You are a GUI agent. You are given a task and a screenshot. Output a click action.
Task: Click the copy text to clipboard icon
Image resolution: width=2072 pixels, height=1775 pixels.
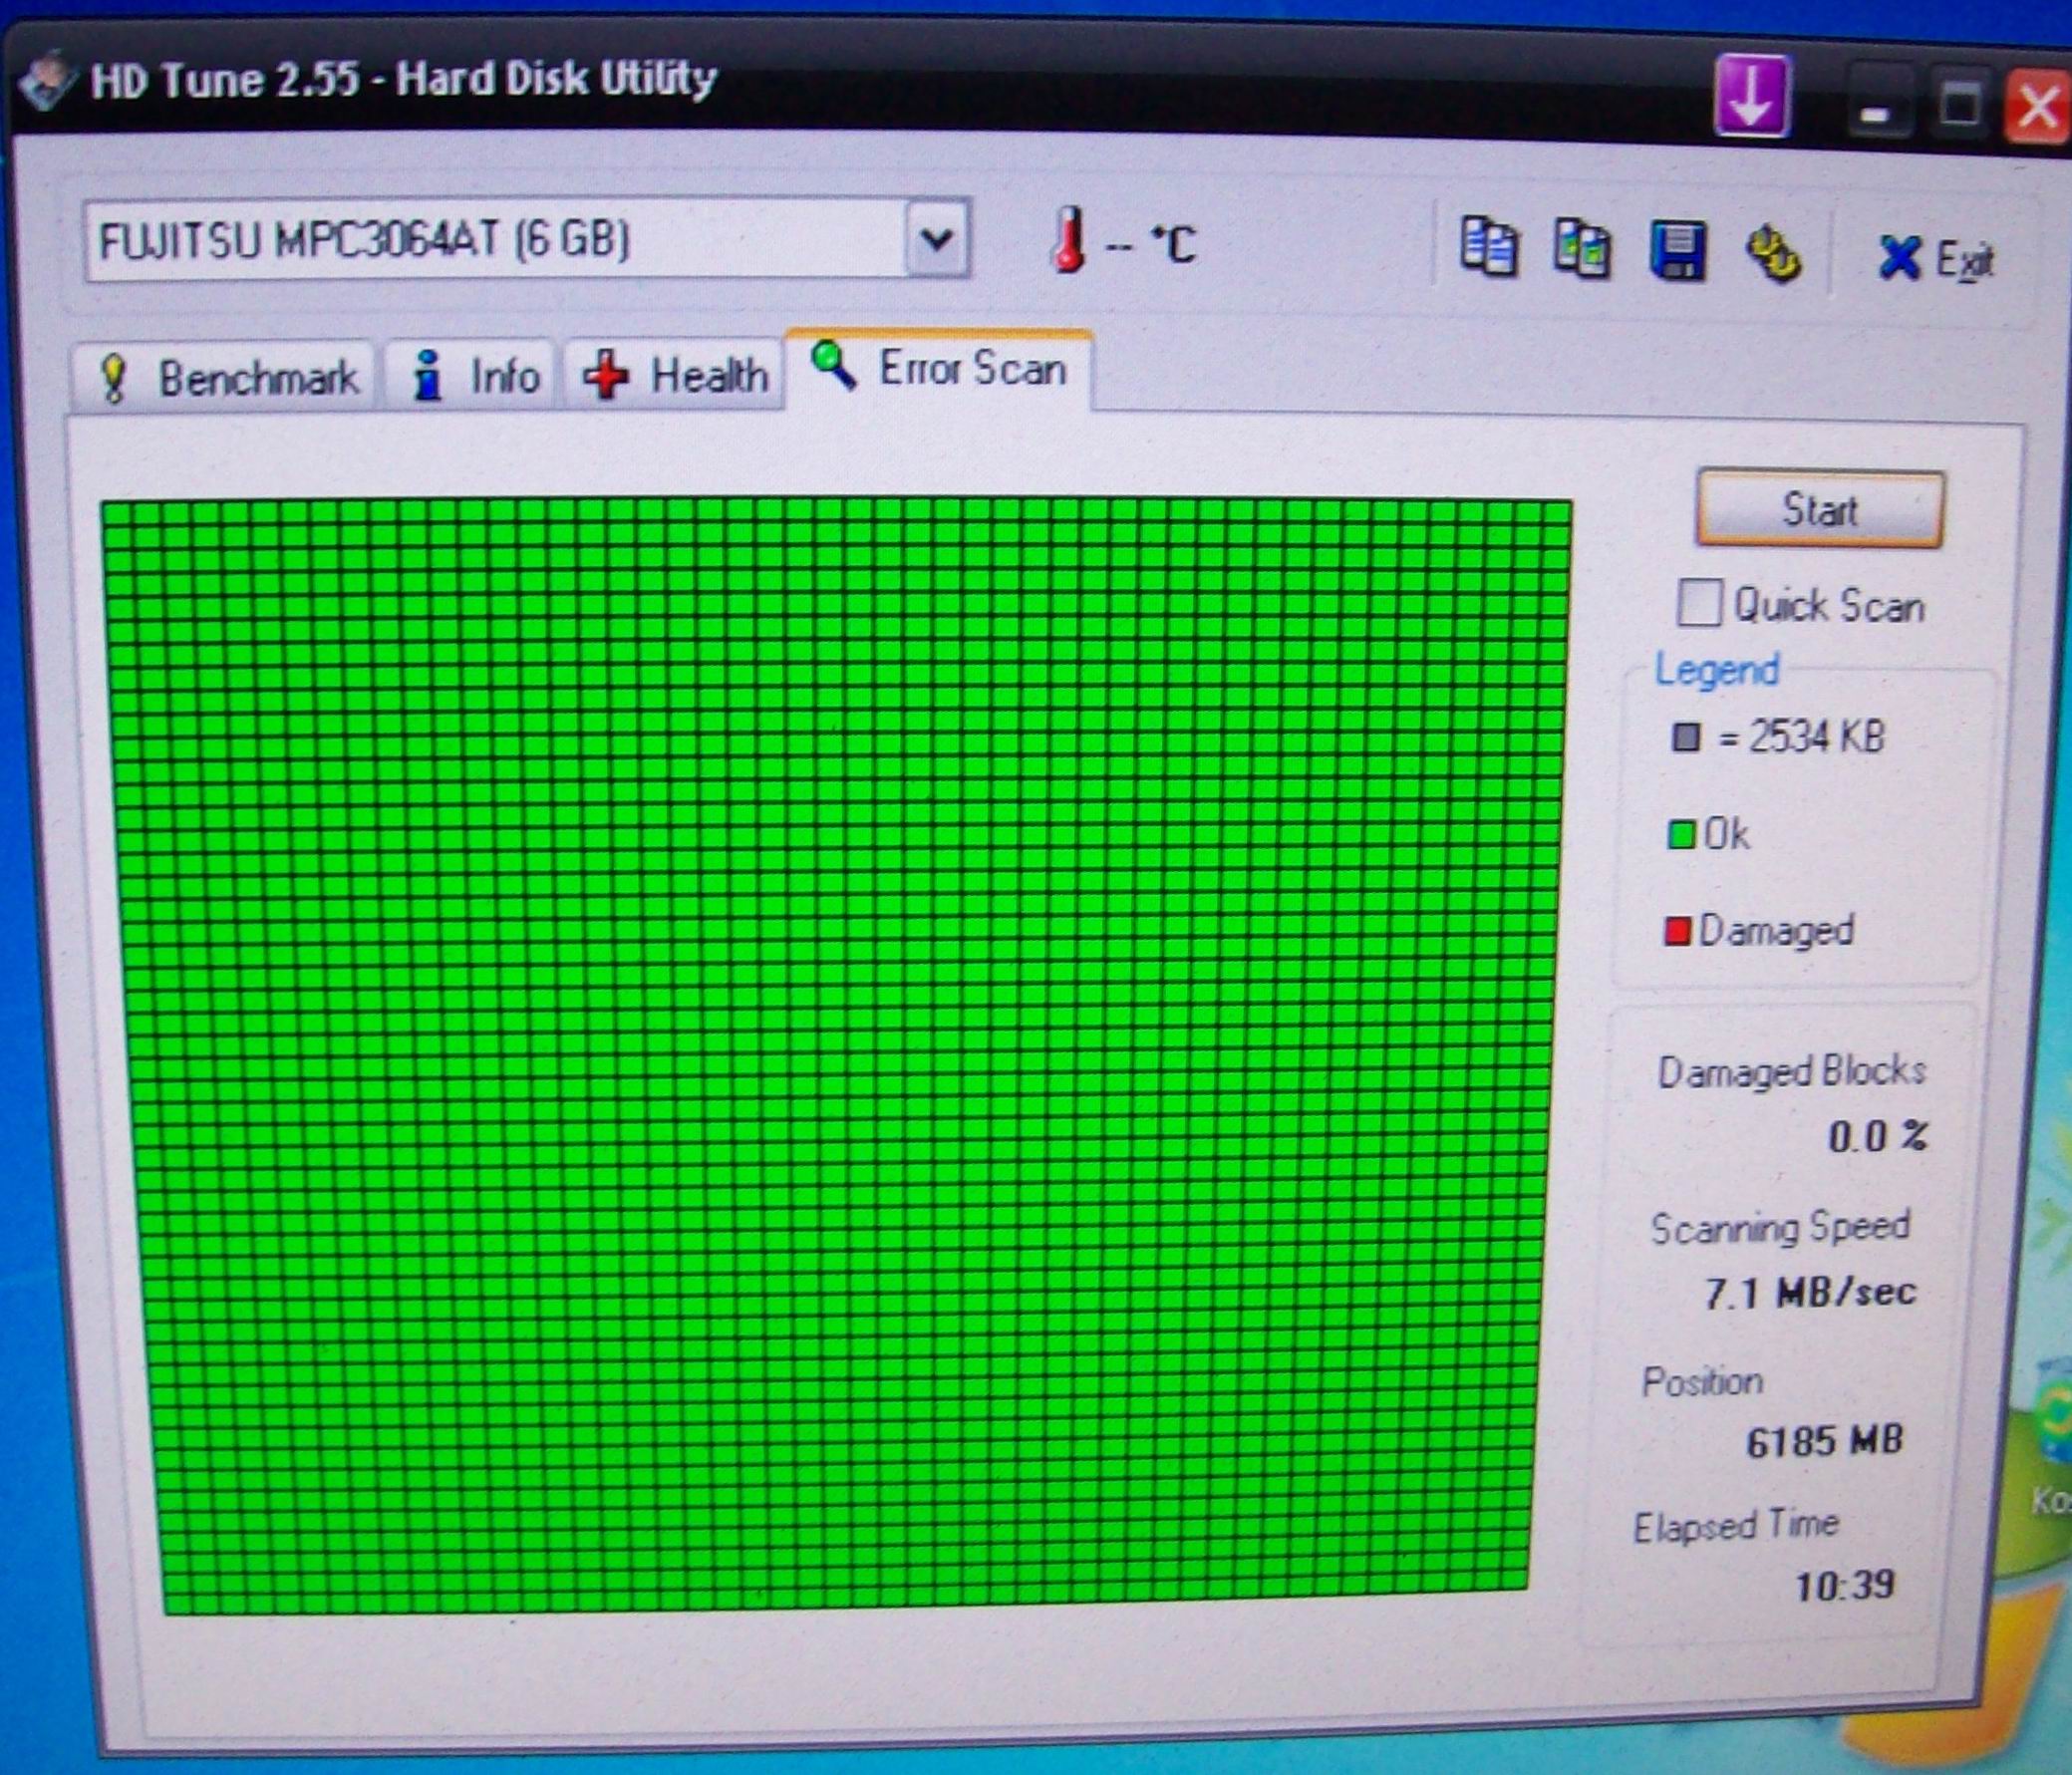click(1489, 247)
